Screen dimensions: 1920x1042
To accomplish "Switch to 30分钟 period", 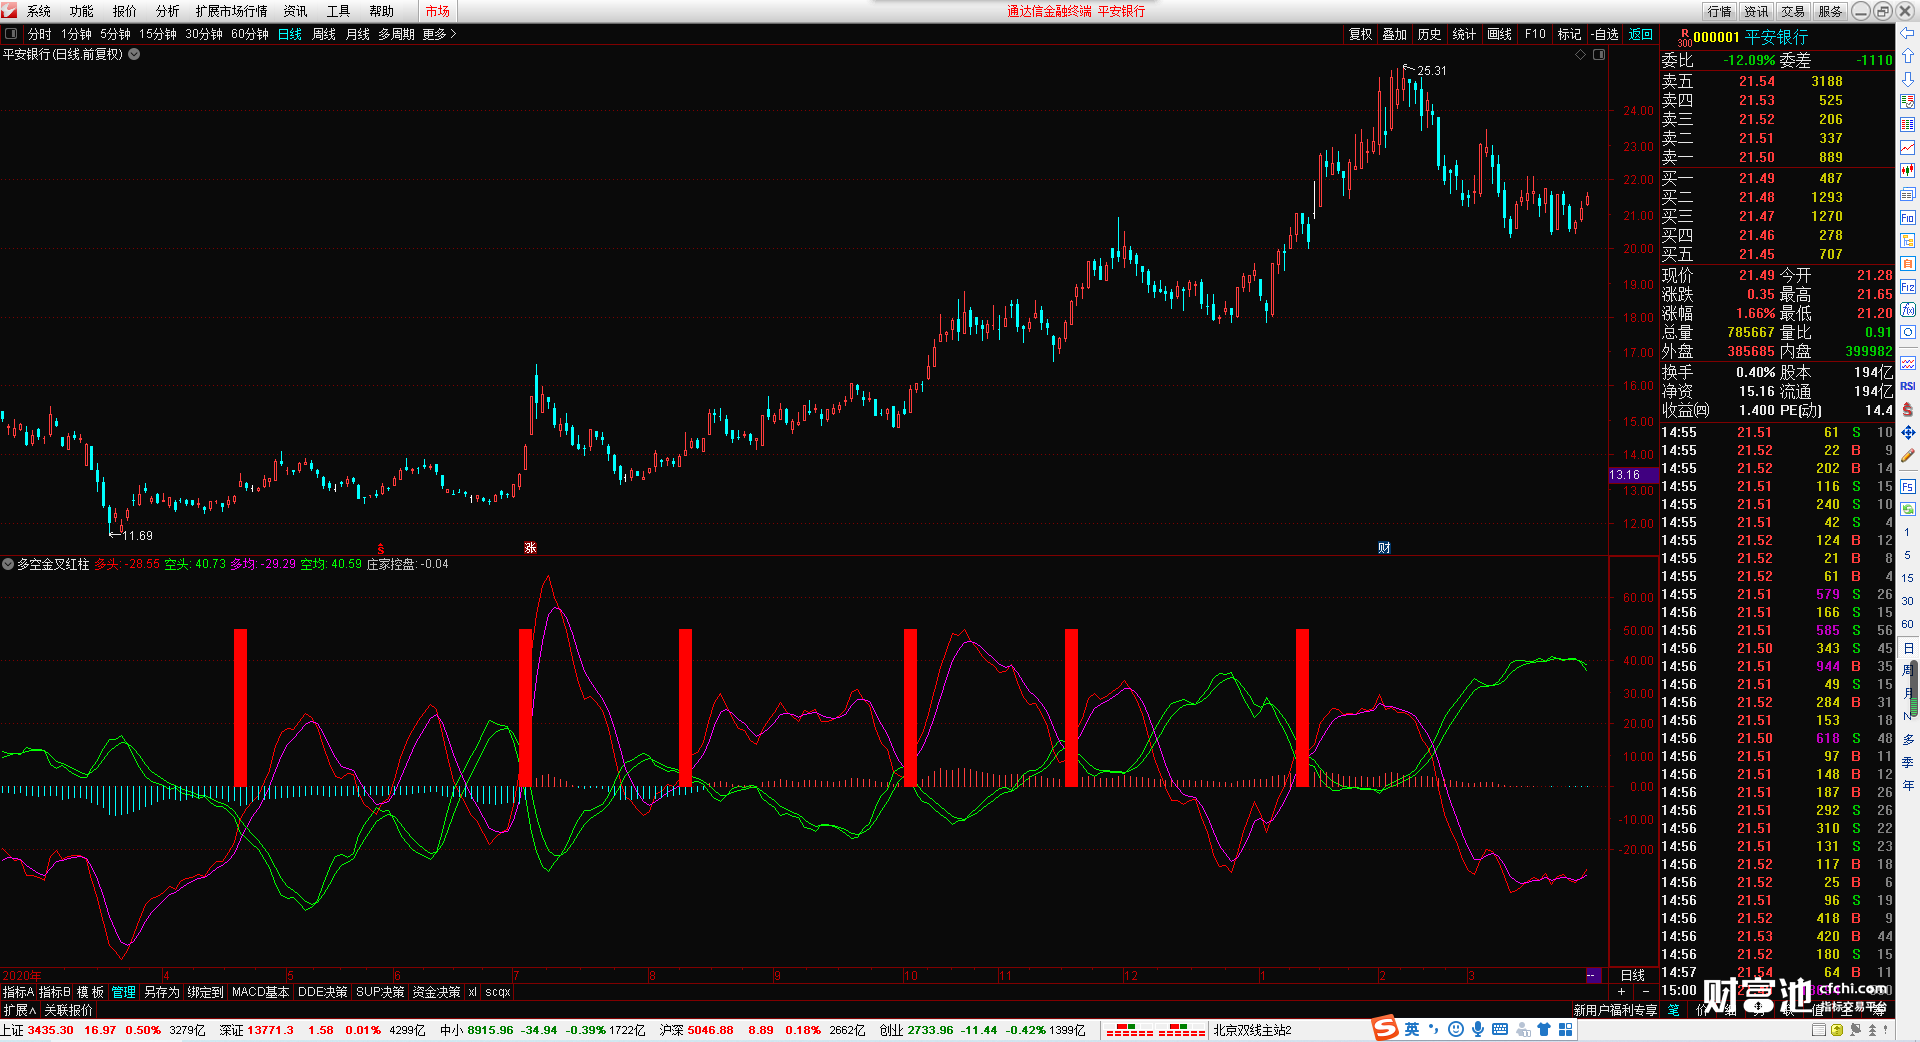I will [x=204, y=34].
